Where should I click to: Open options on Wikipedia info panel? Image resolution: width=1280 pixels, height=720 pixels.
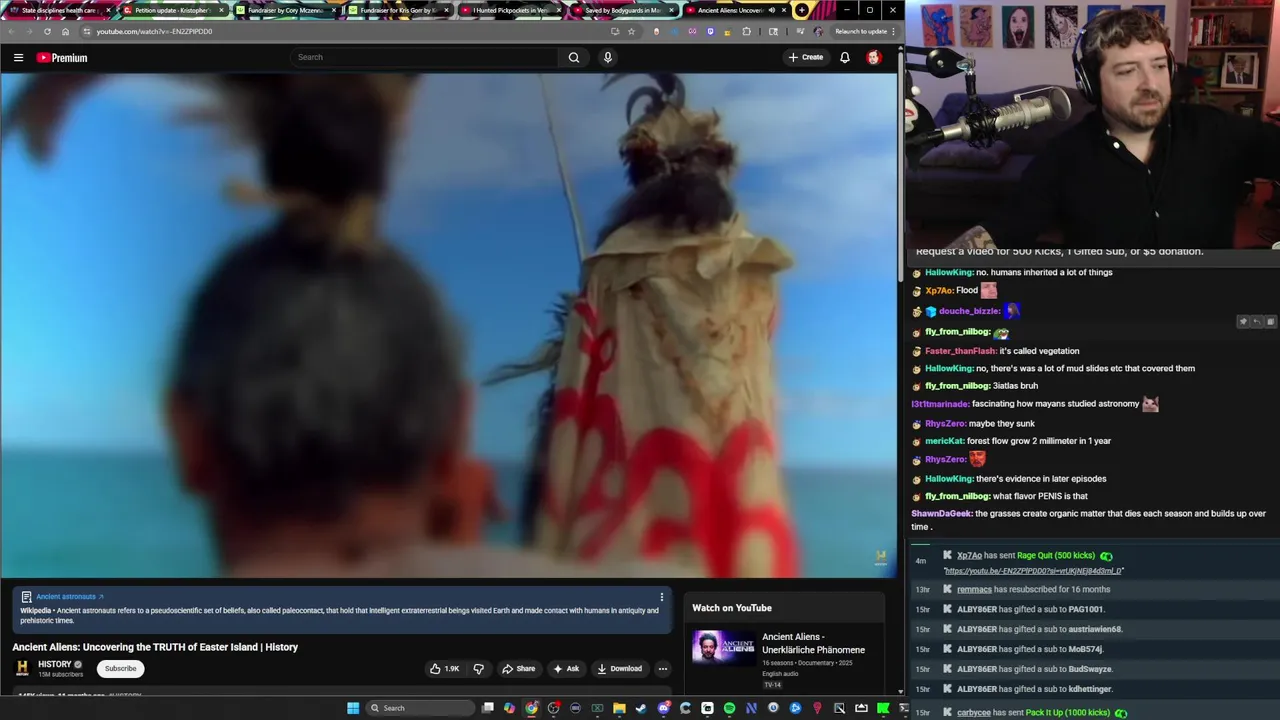661,597
